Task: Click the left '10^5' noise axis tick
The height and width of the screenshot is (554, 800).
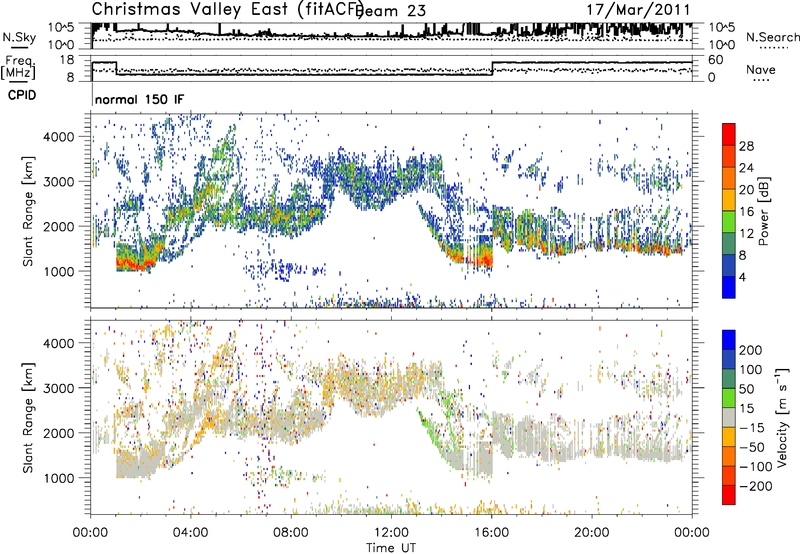Action: coord(61,27)
